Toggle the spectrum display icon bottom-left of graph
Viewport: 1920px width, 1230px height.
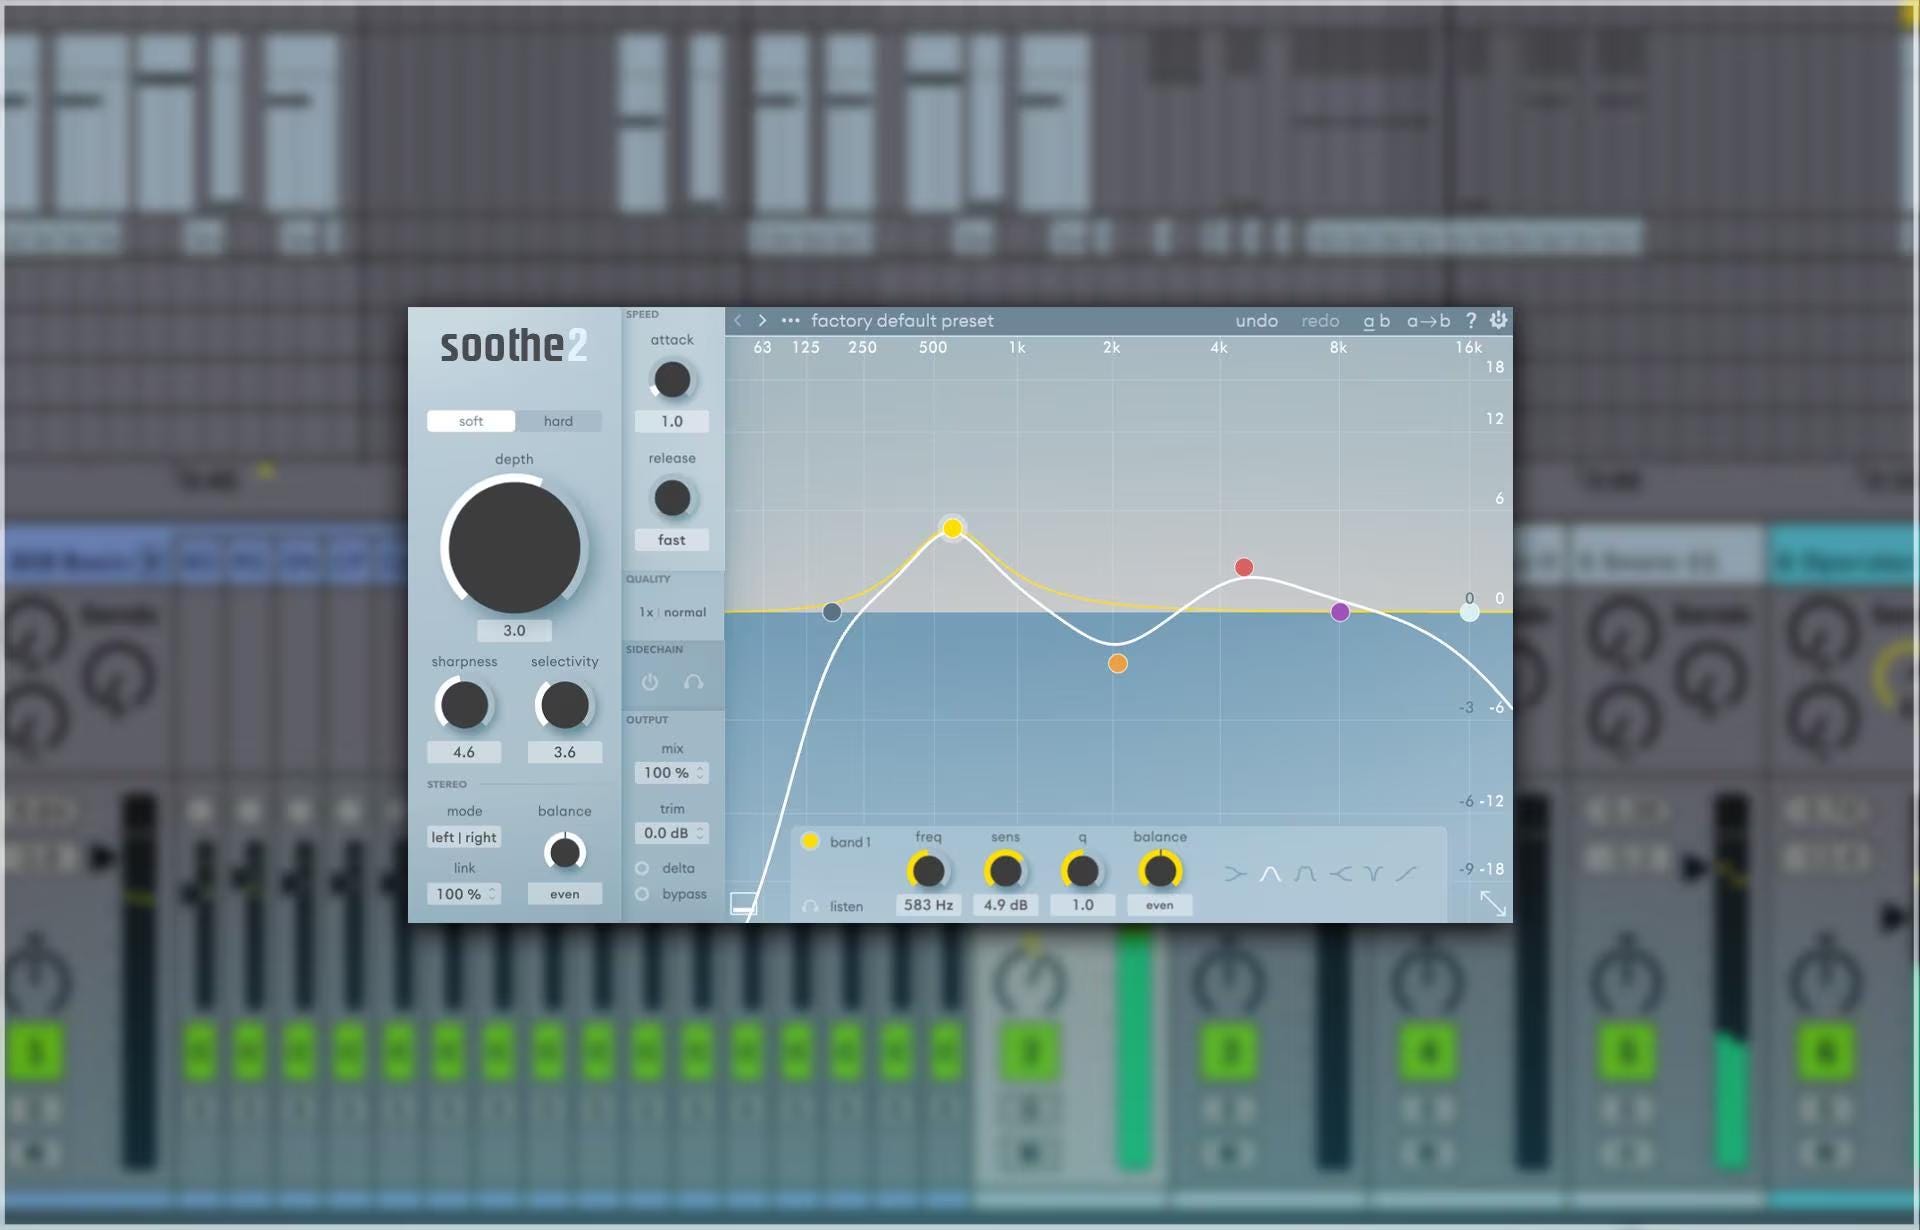point(743,904)
